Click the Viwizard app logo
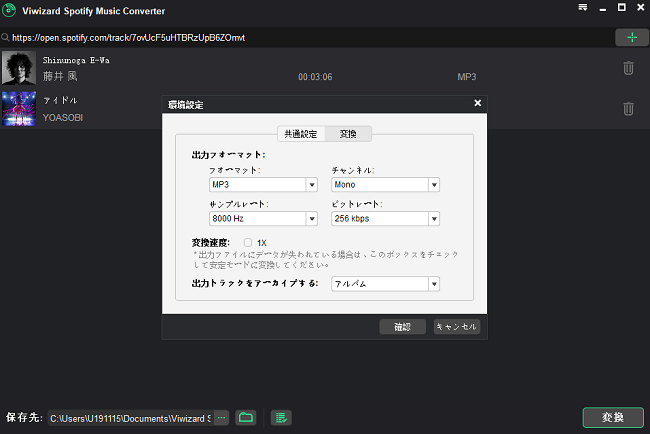This screenshot has height=434, width=650. 9,10
